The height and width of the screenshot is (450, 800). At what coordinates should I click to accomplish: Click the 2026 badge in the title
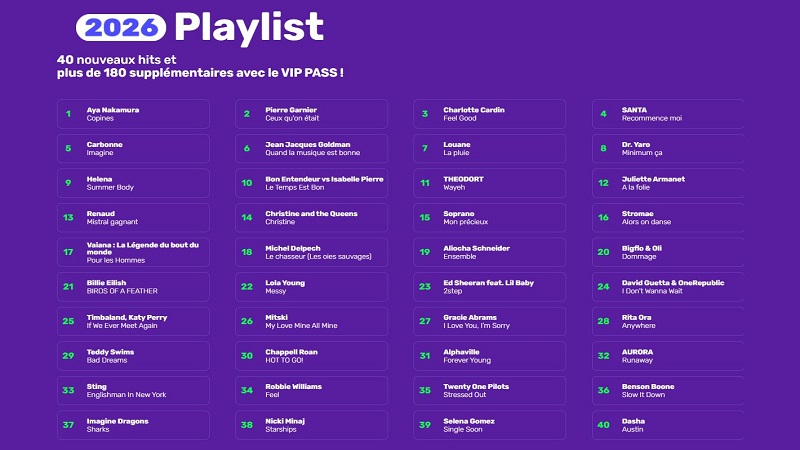coord(122,27)
